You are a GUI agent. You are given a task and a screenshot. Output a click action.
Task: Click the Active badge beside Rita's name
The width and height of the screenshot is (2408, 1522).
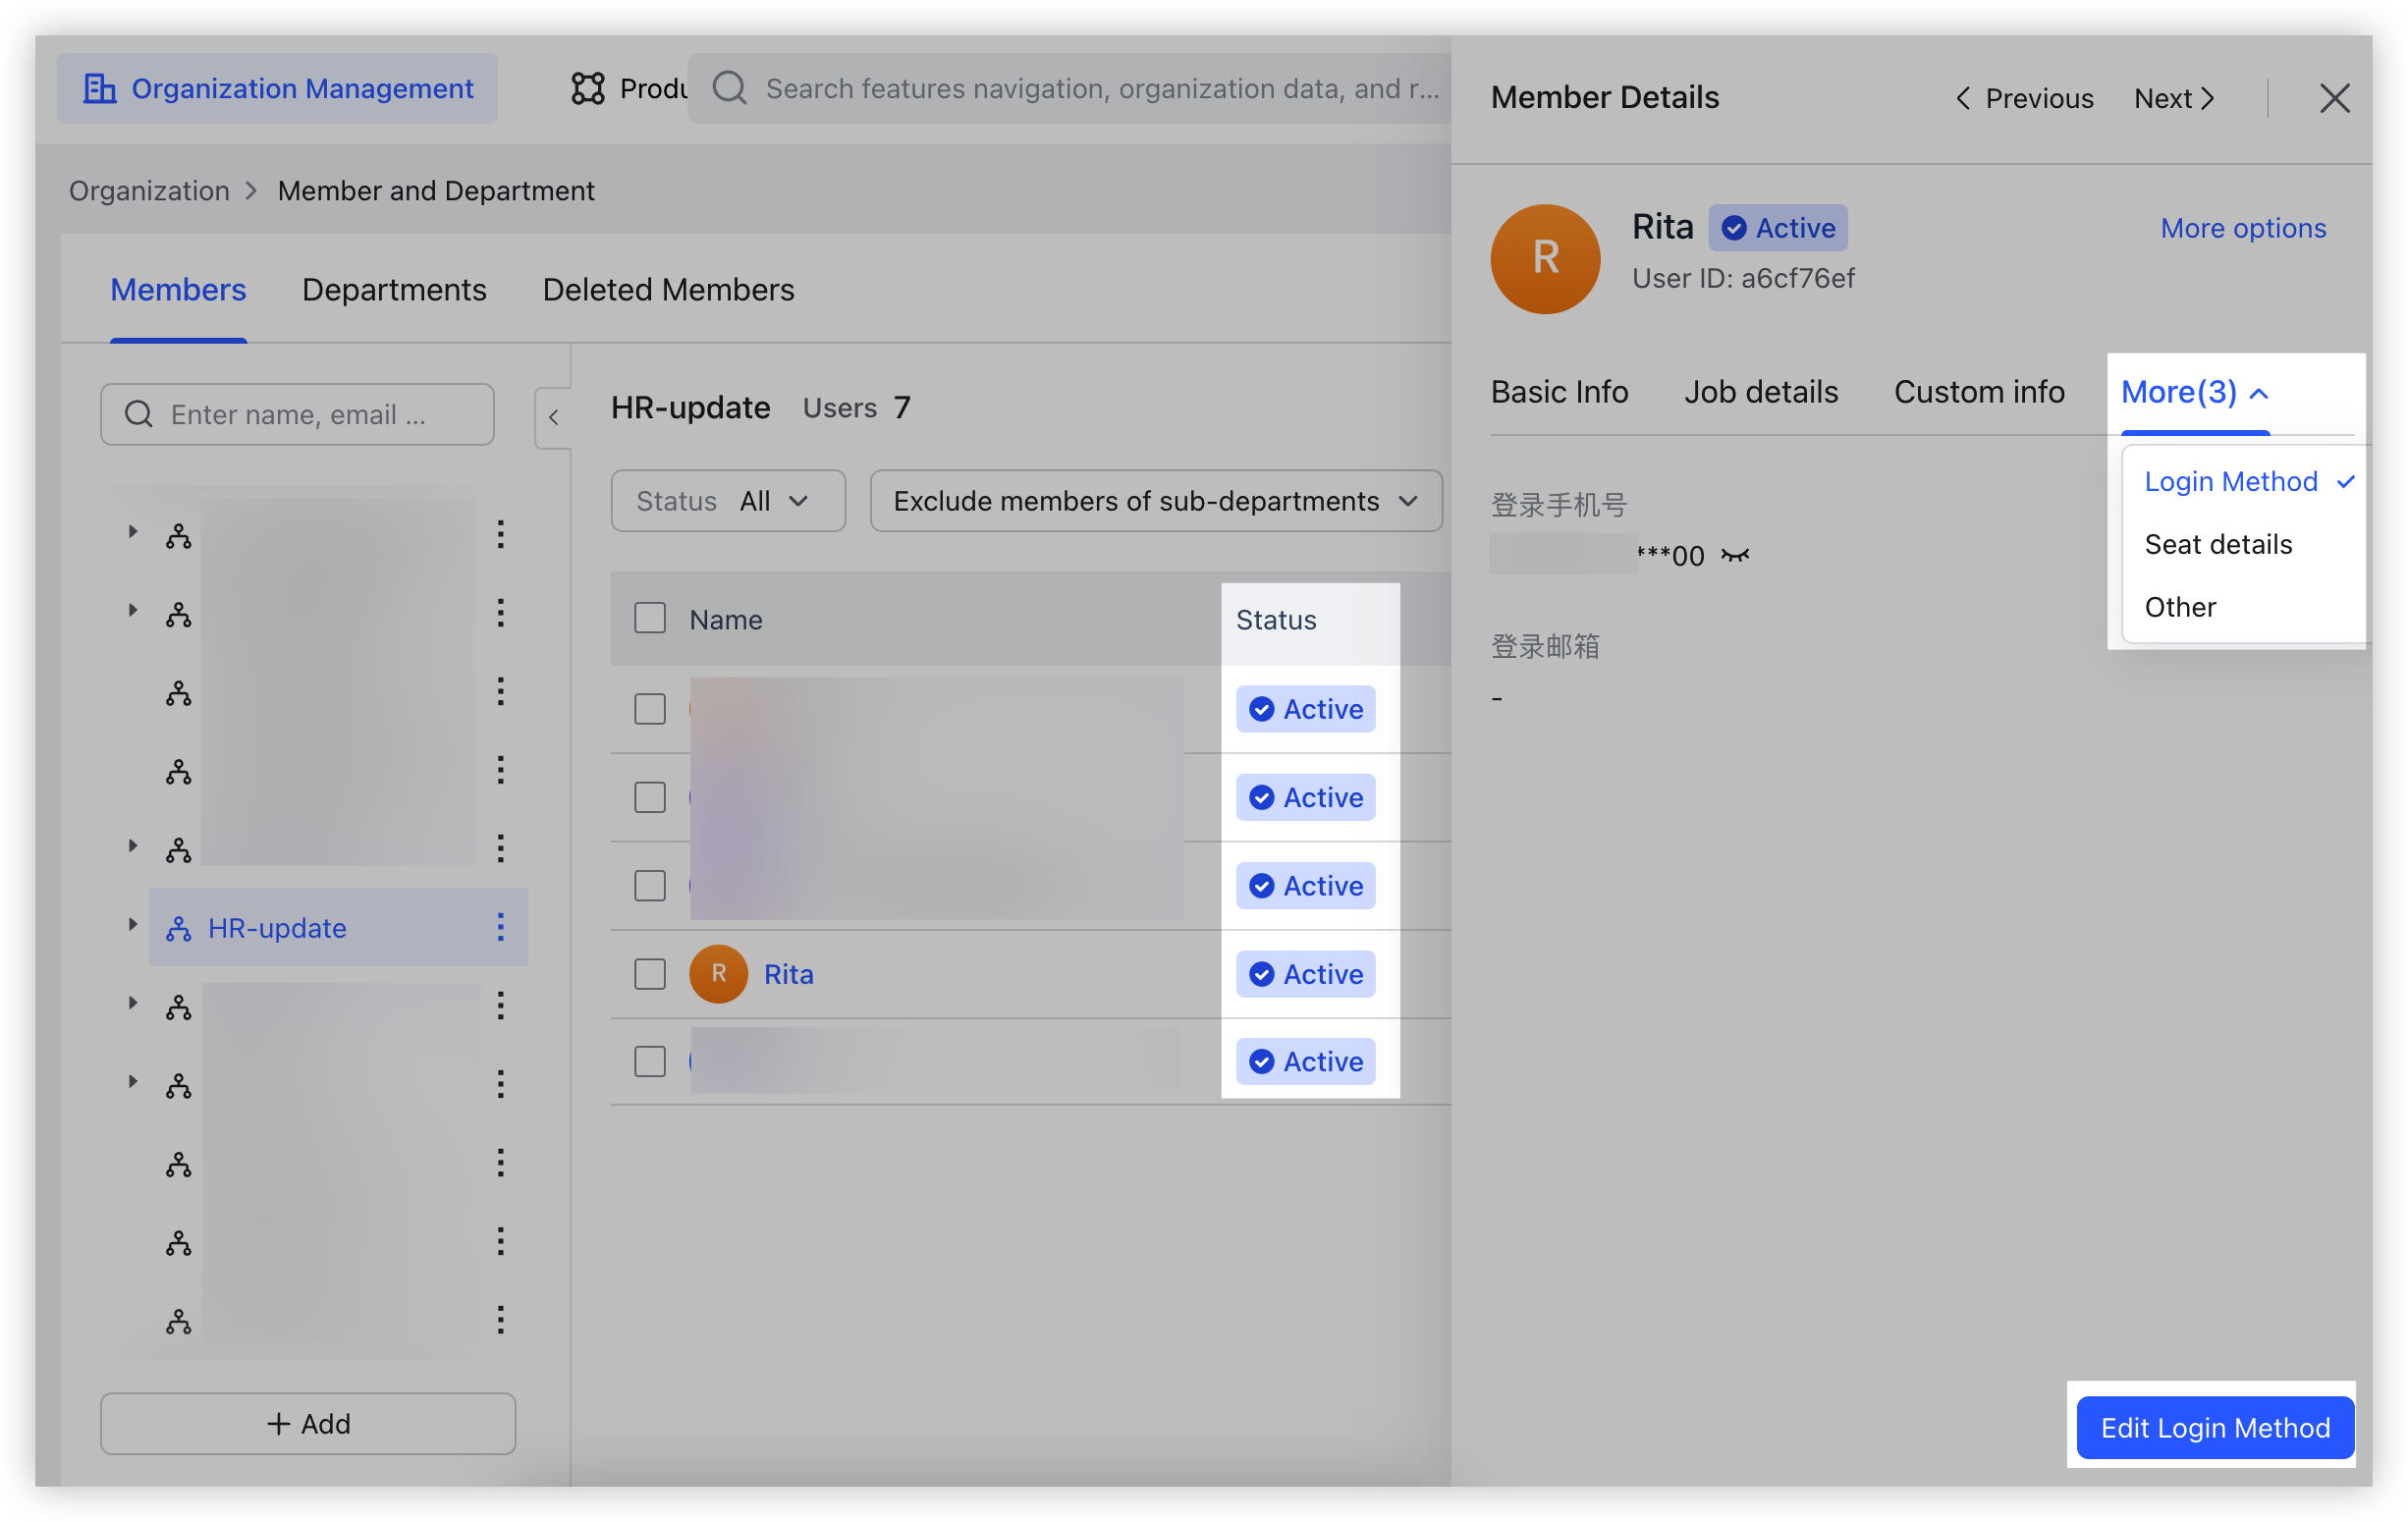point(1777,228)
